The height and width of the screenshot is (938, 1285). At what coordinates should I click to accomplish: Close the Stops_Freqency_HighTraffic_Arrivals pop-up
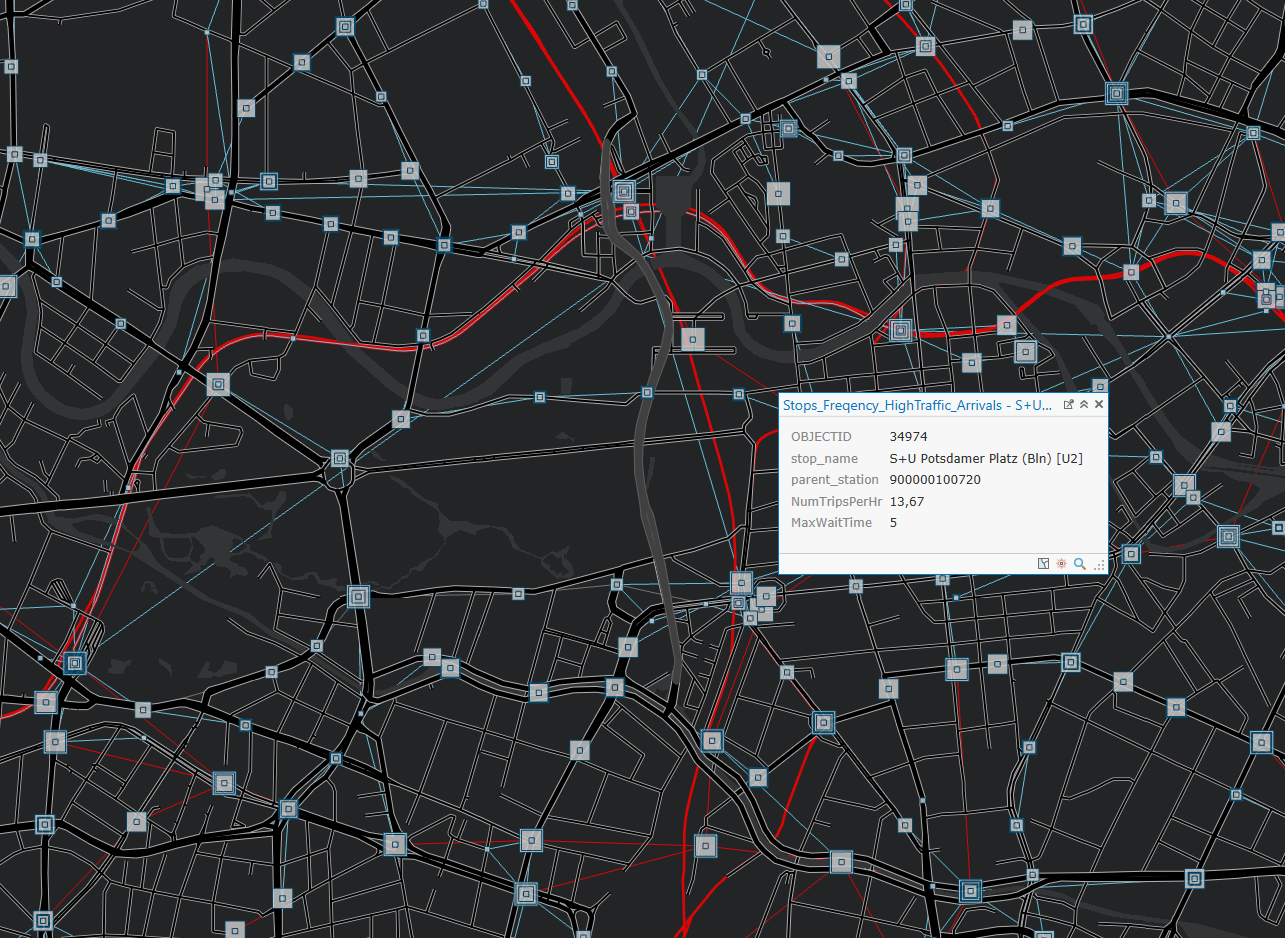(1099, 404)
